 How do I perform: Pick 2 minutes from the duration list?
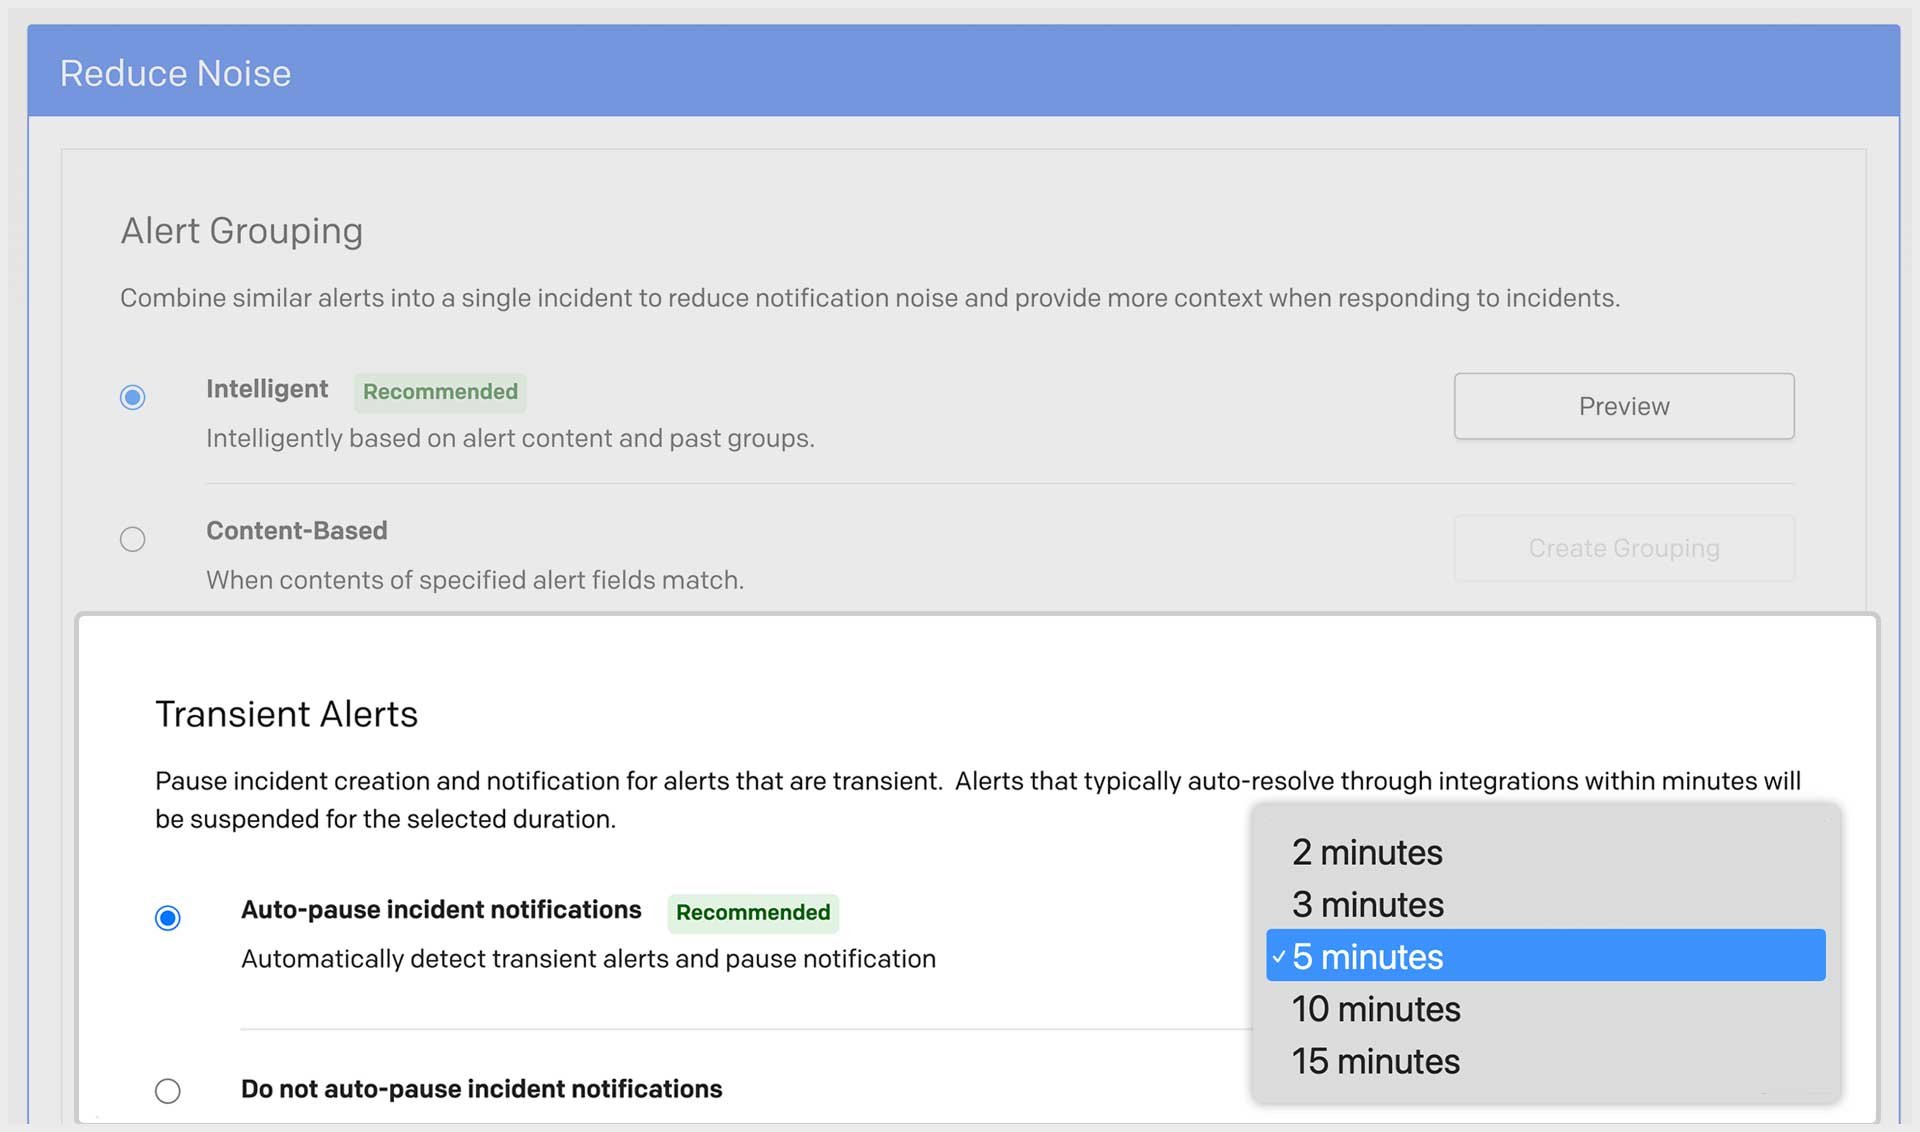tap(1367, 852)
